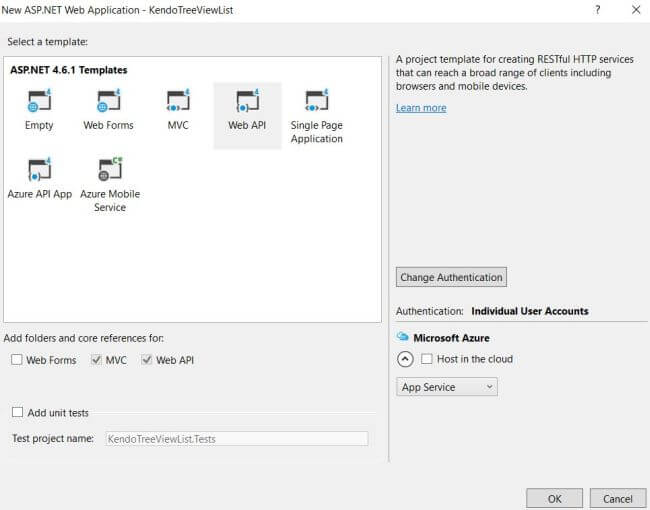Toggle the MVC core references checkbox
Screen dimensions: 650x510
[x=96, y=359]
